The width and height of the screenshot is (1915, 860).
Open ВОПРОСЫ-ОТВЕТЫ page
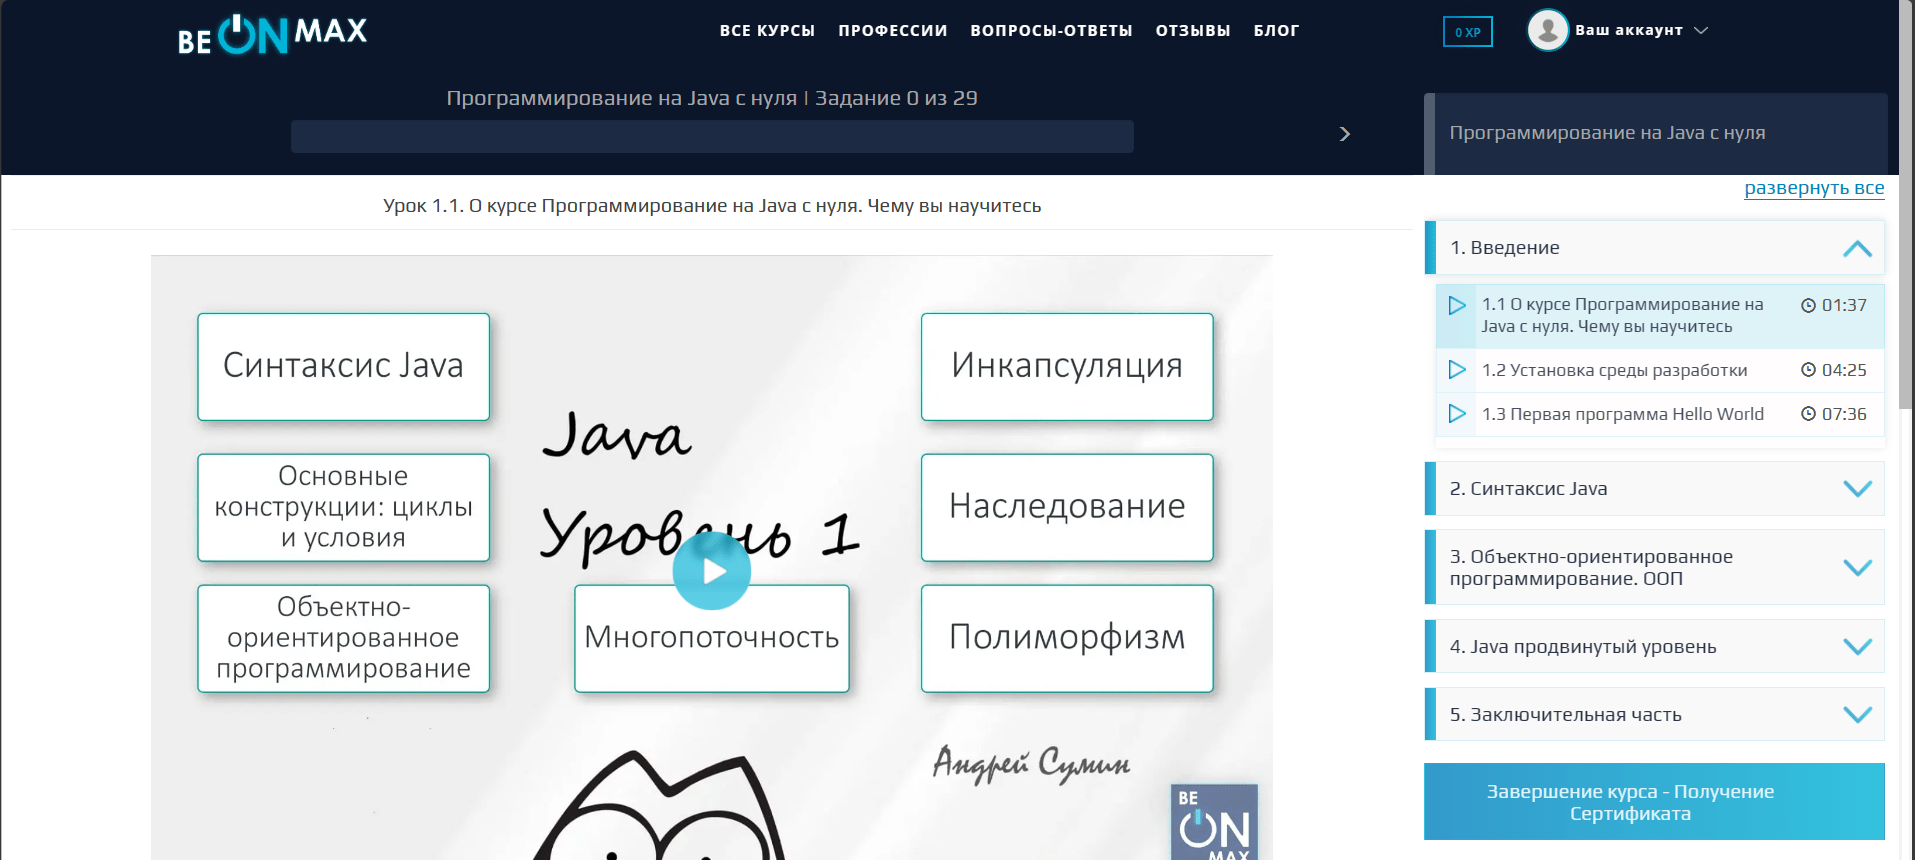tap(1051, 31)
